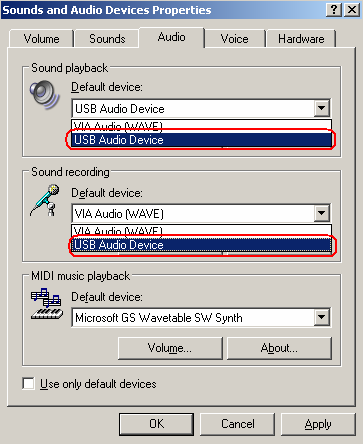Toggle Use only default devices checkbox

[28, 383]
